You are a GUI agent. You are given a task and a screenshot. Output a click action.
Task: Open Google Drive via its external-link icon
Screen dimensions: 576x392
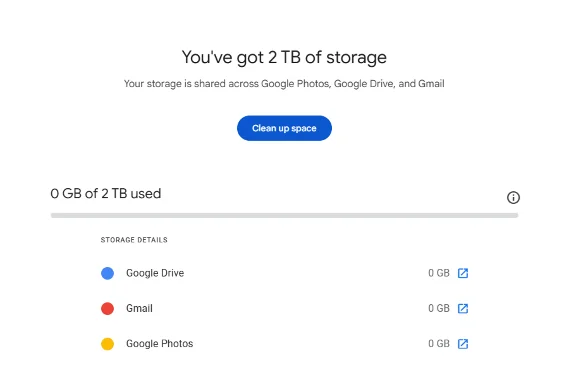coord(463,273)
